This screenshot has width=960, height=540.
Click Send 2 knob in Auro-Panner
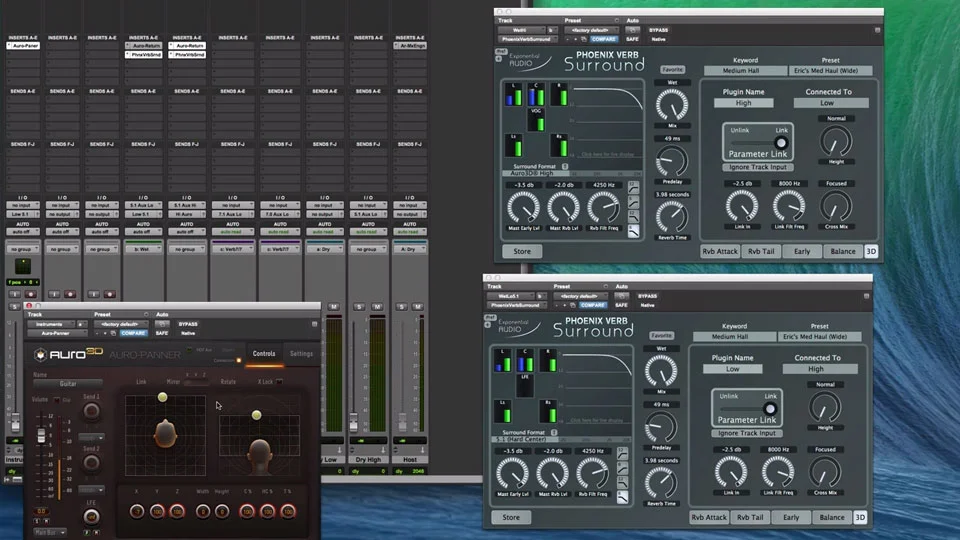91,463
